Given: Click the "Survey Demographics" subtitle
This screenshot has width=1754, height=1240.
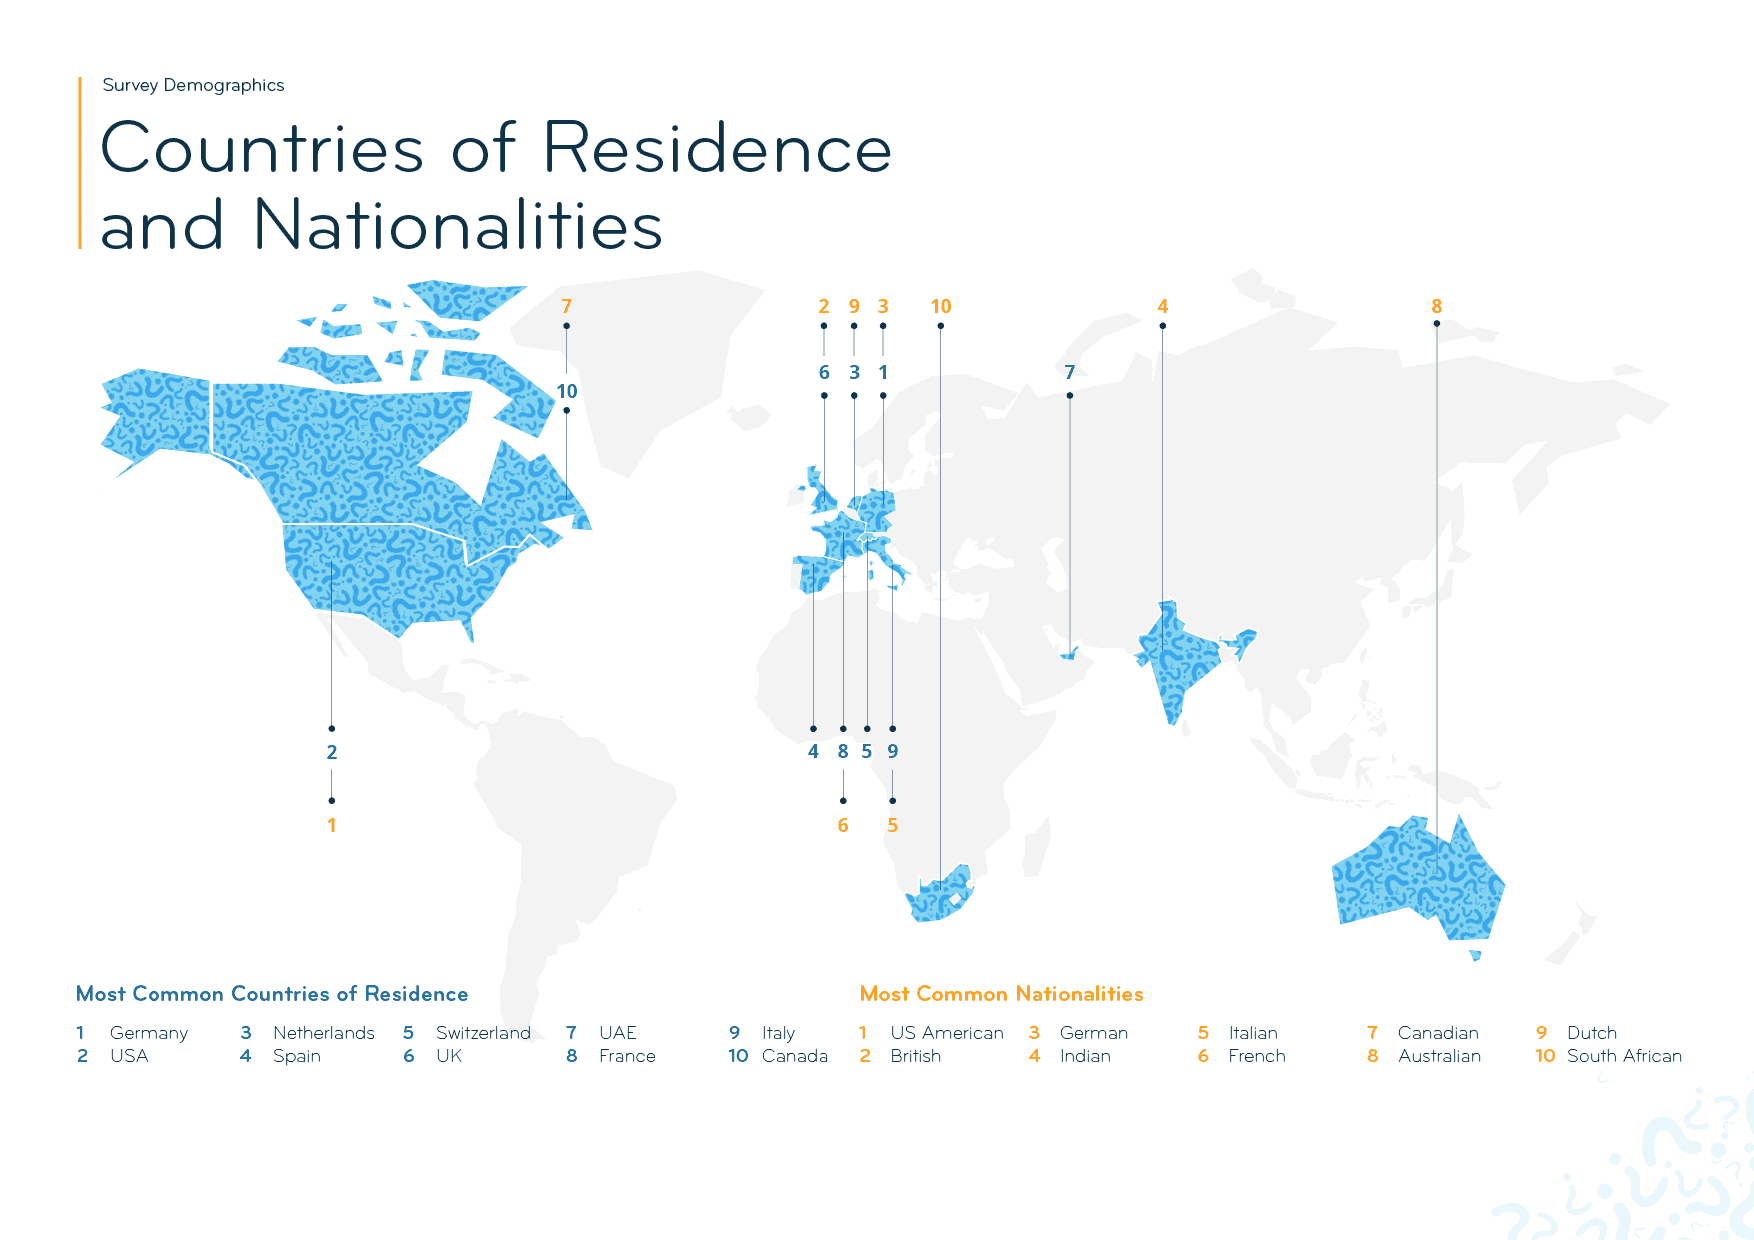Looking at the screenshot, I should tap(193, 85).
